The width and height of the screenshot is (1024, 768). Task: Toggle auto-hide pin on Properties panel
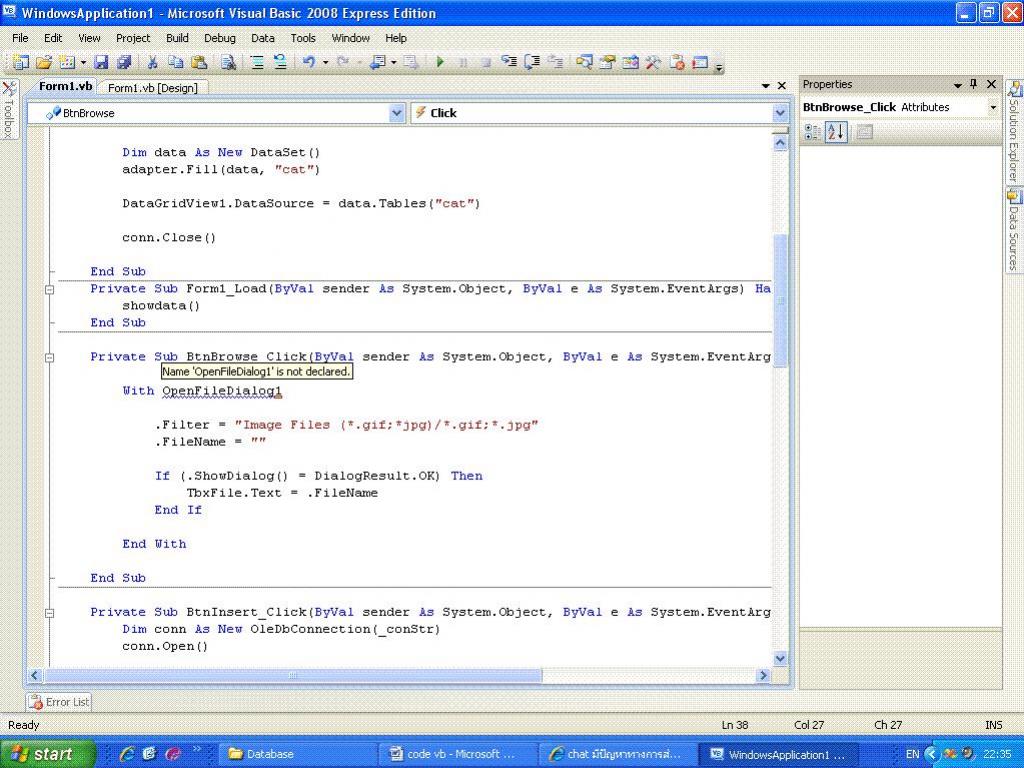pyautogui.click(x=973, y=85)
